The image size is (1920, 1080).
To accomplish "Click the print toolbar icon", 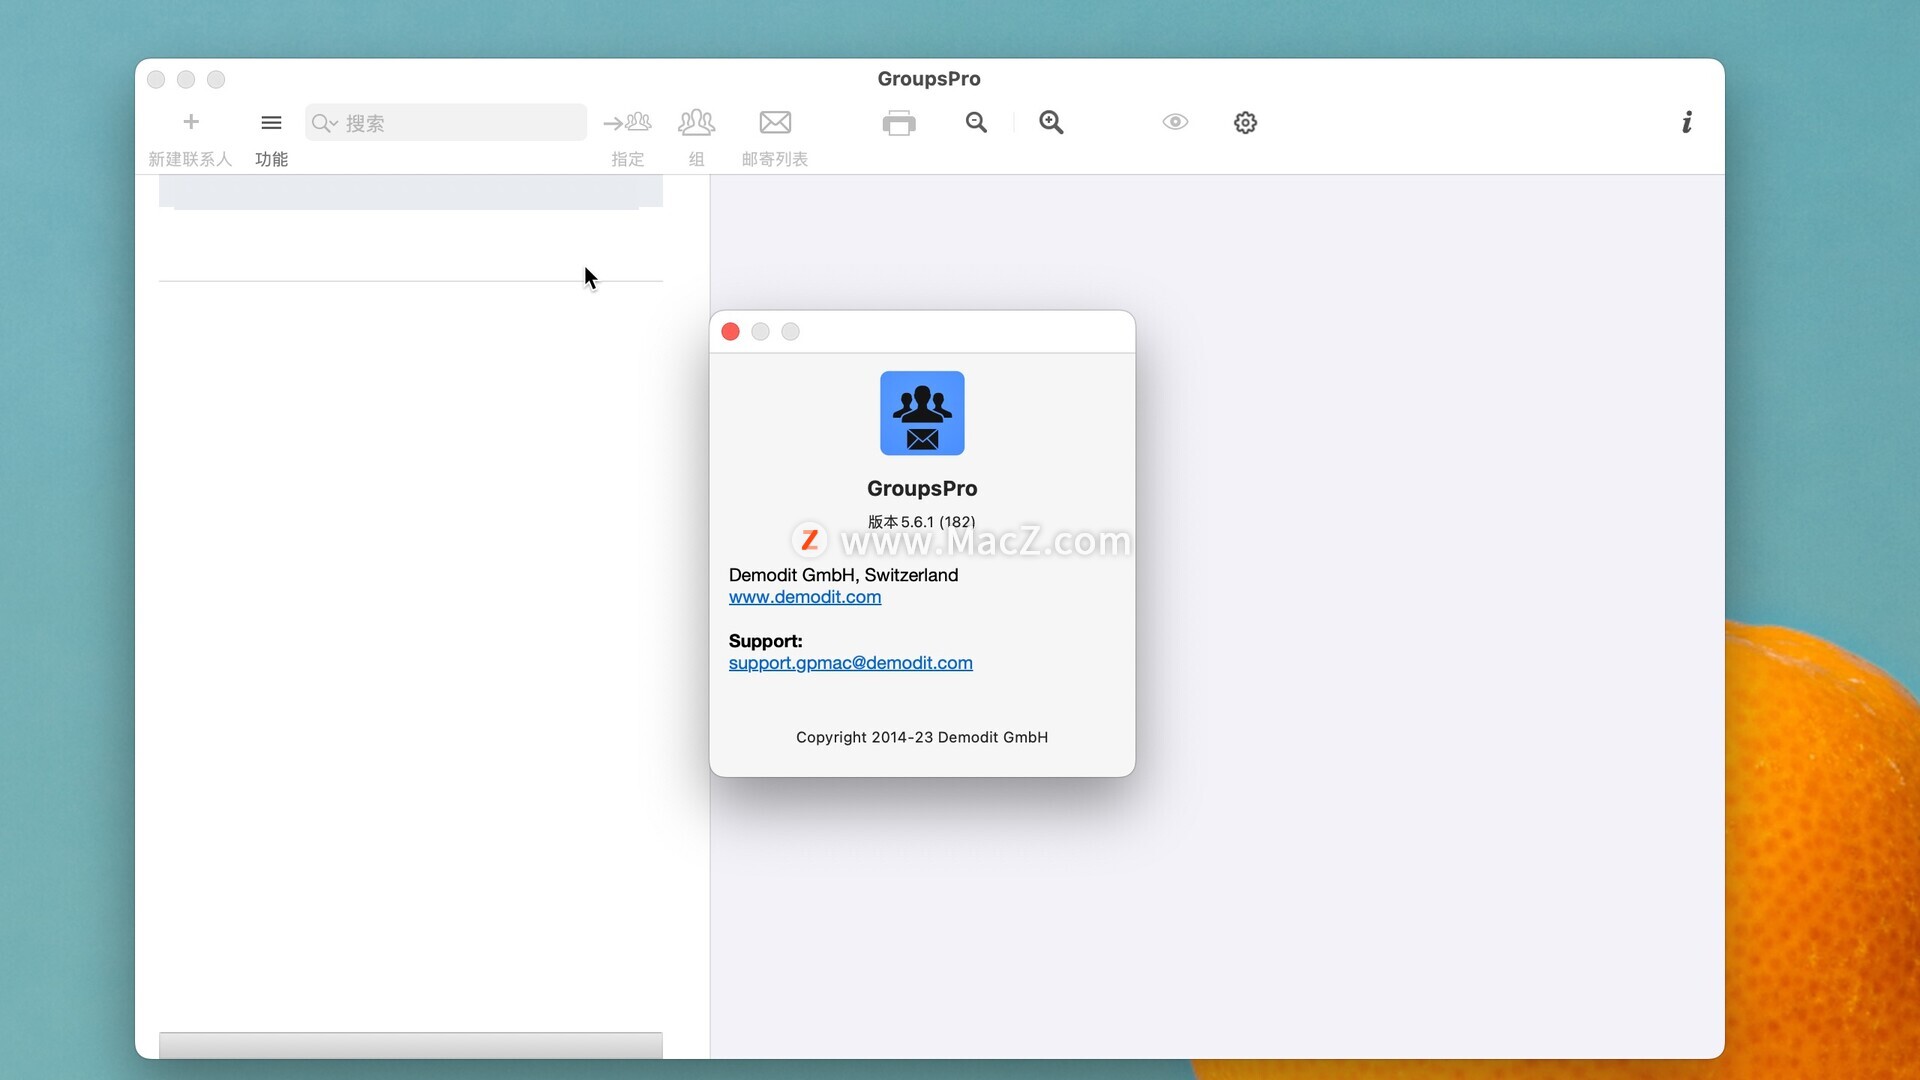I will [x=899, y=122].
